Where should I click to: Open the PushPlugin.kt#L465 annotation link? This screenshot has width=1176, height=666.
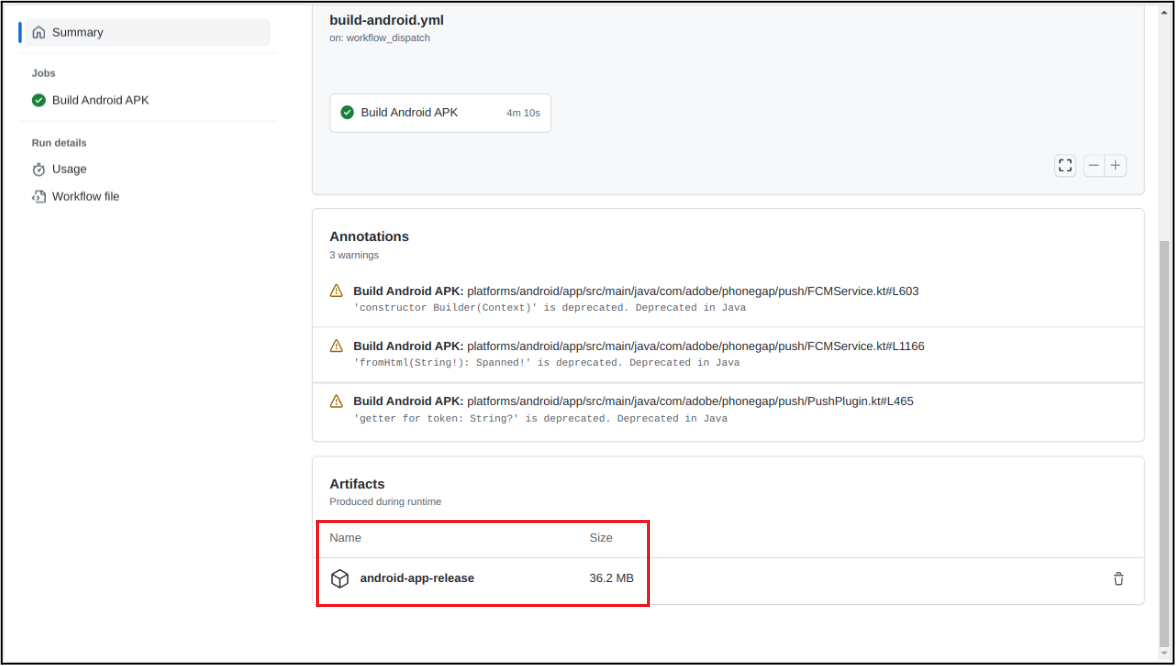tap(634, 401)
